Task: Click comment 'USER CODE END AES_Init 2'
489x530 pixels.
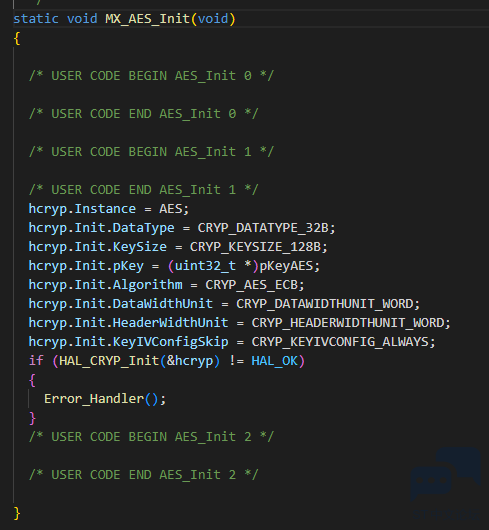Action: (x=144, y=475)
